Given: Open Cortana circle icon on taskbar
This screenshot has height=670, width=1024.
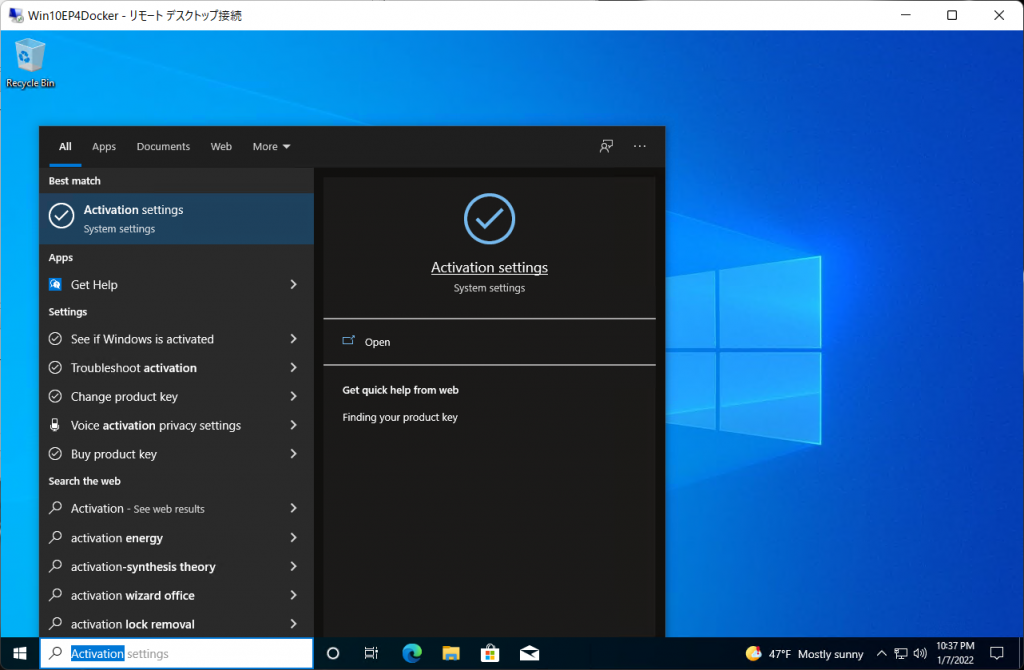Looking at the screenshot, I should 332,653.
